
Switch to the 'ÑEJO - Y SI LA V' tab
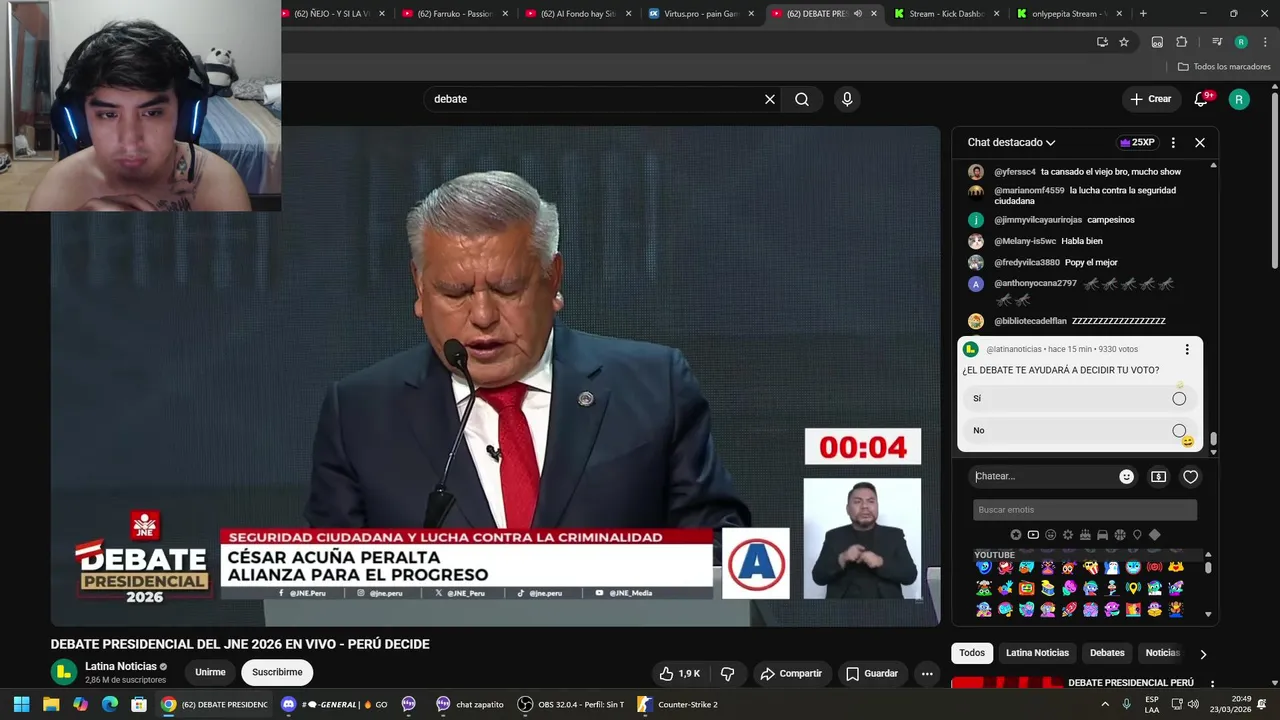pyautogui.click(x=332, y=14)
